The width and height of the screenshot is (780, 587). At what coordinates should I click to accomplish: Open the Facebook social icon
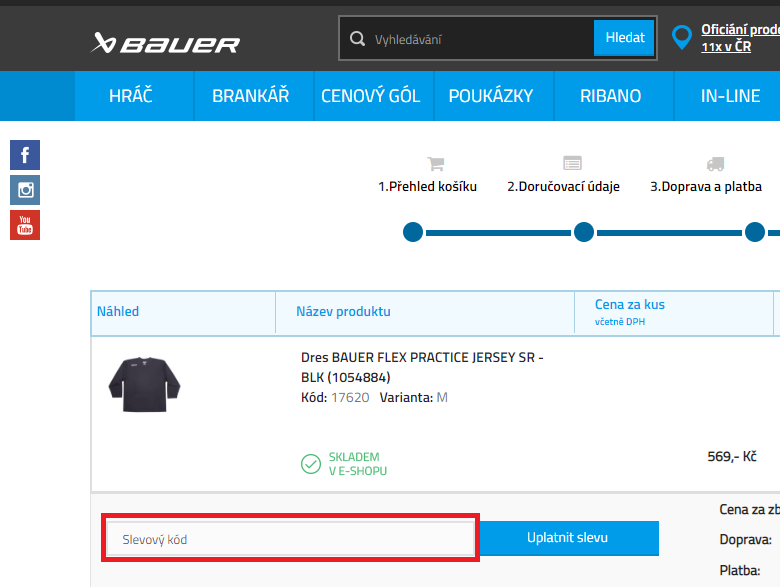pyautogui.click(x=25, y=155)
